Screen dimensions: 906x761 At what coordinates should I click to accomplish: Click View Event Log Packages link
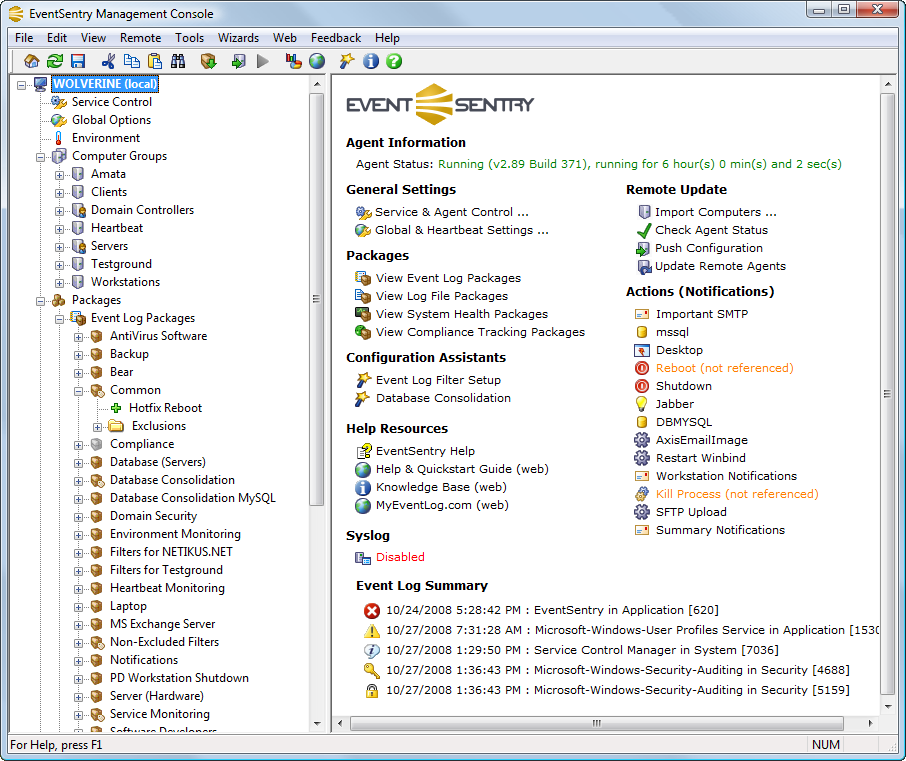click(x=448, y=278)
